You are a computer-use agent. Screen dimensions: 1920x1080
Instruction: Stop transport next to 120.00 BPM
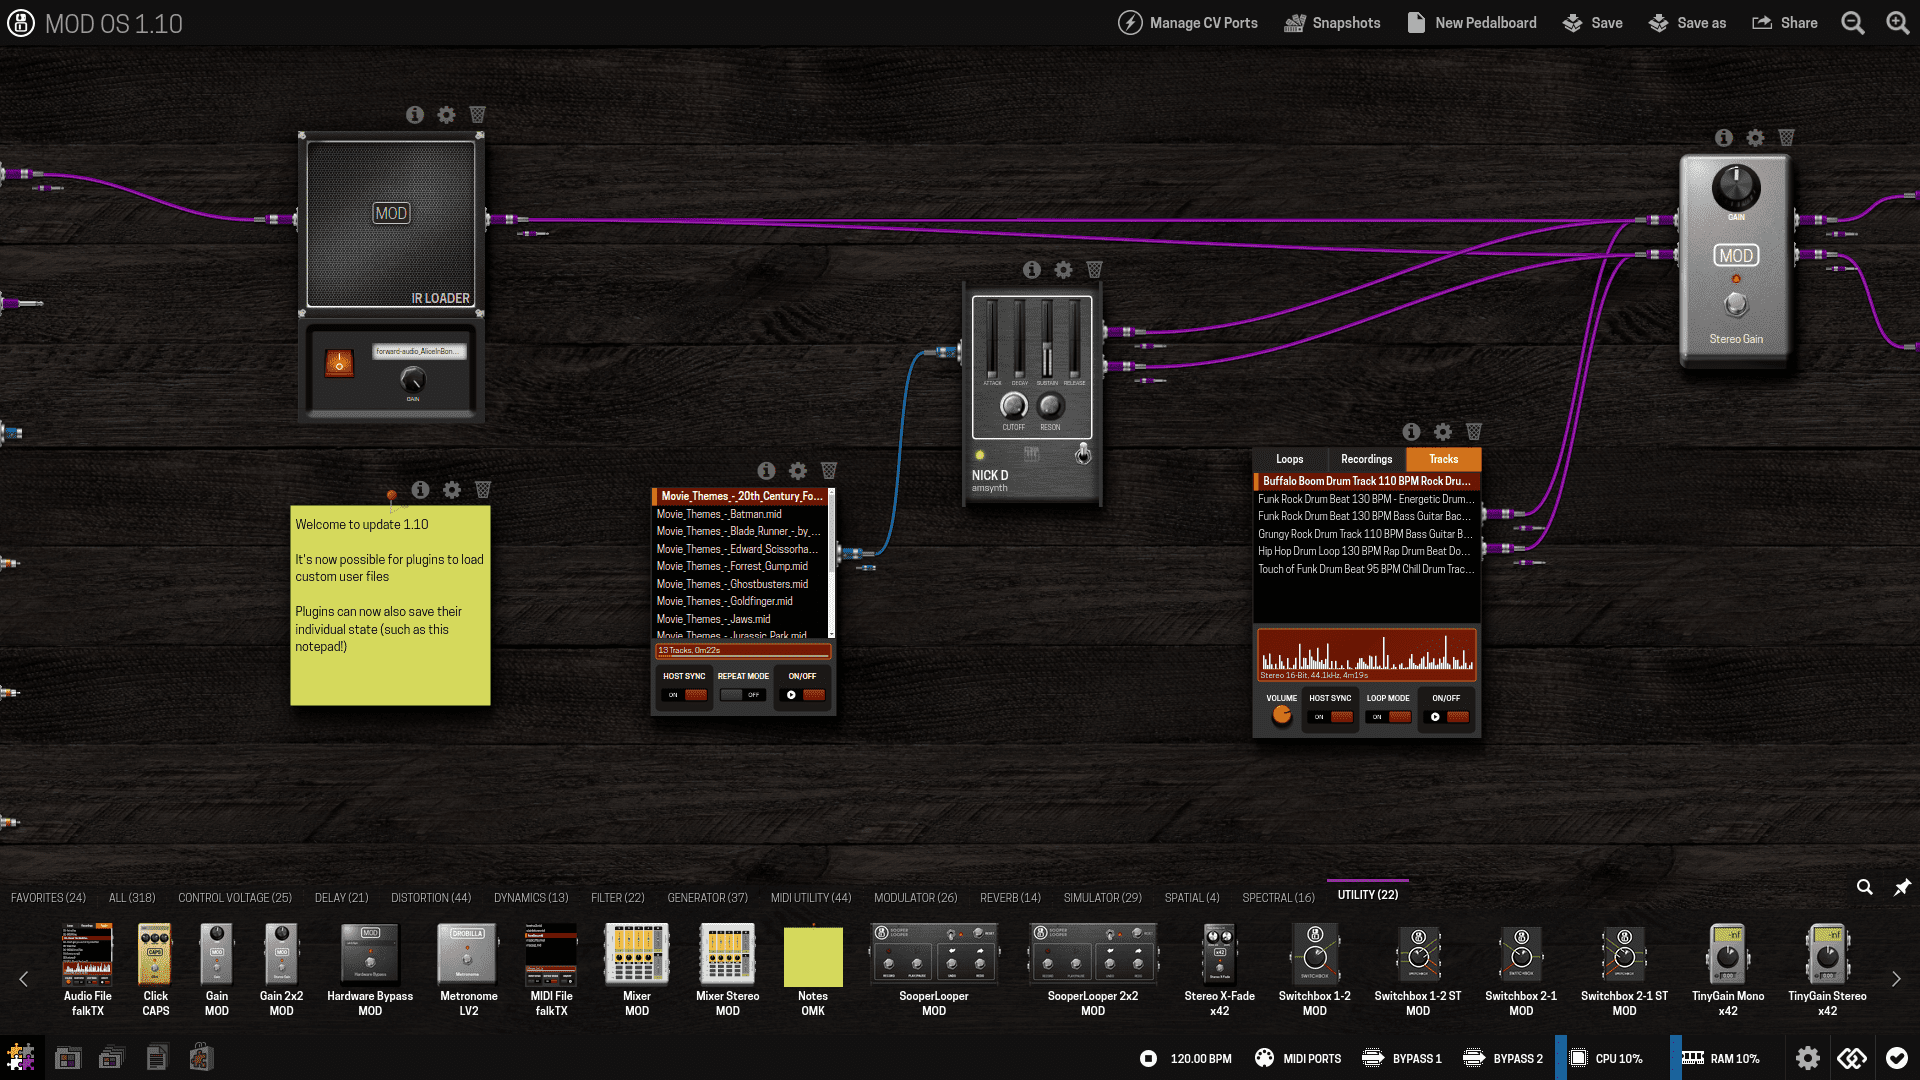tap(1148, 1058)
